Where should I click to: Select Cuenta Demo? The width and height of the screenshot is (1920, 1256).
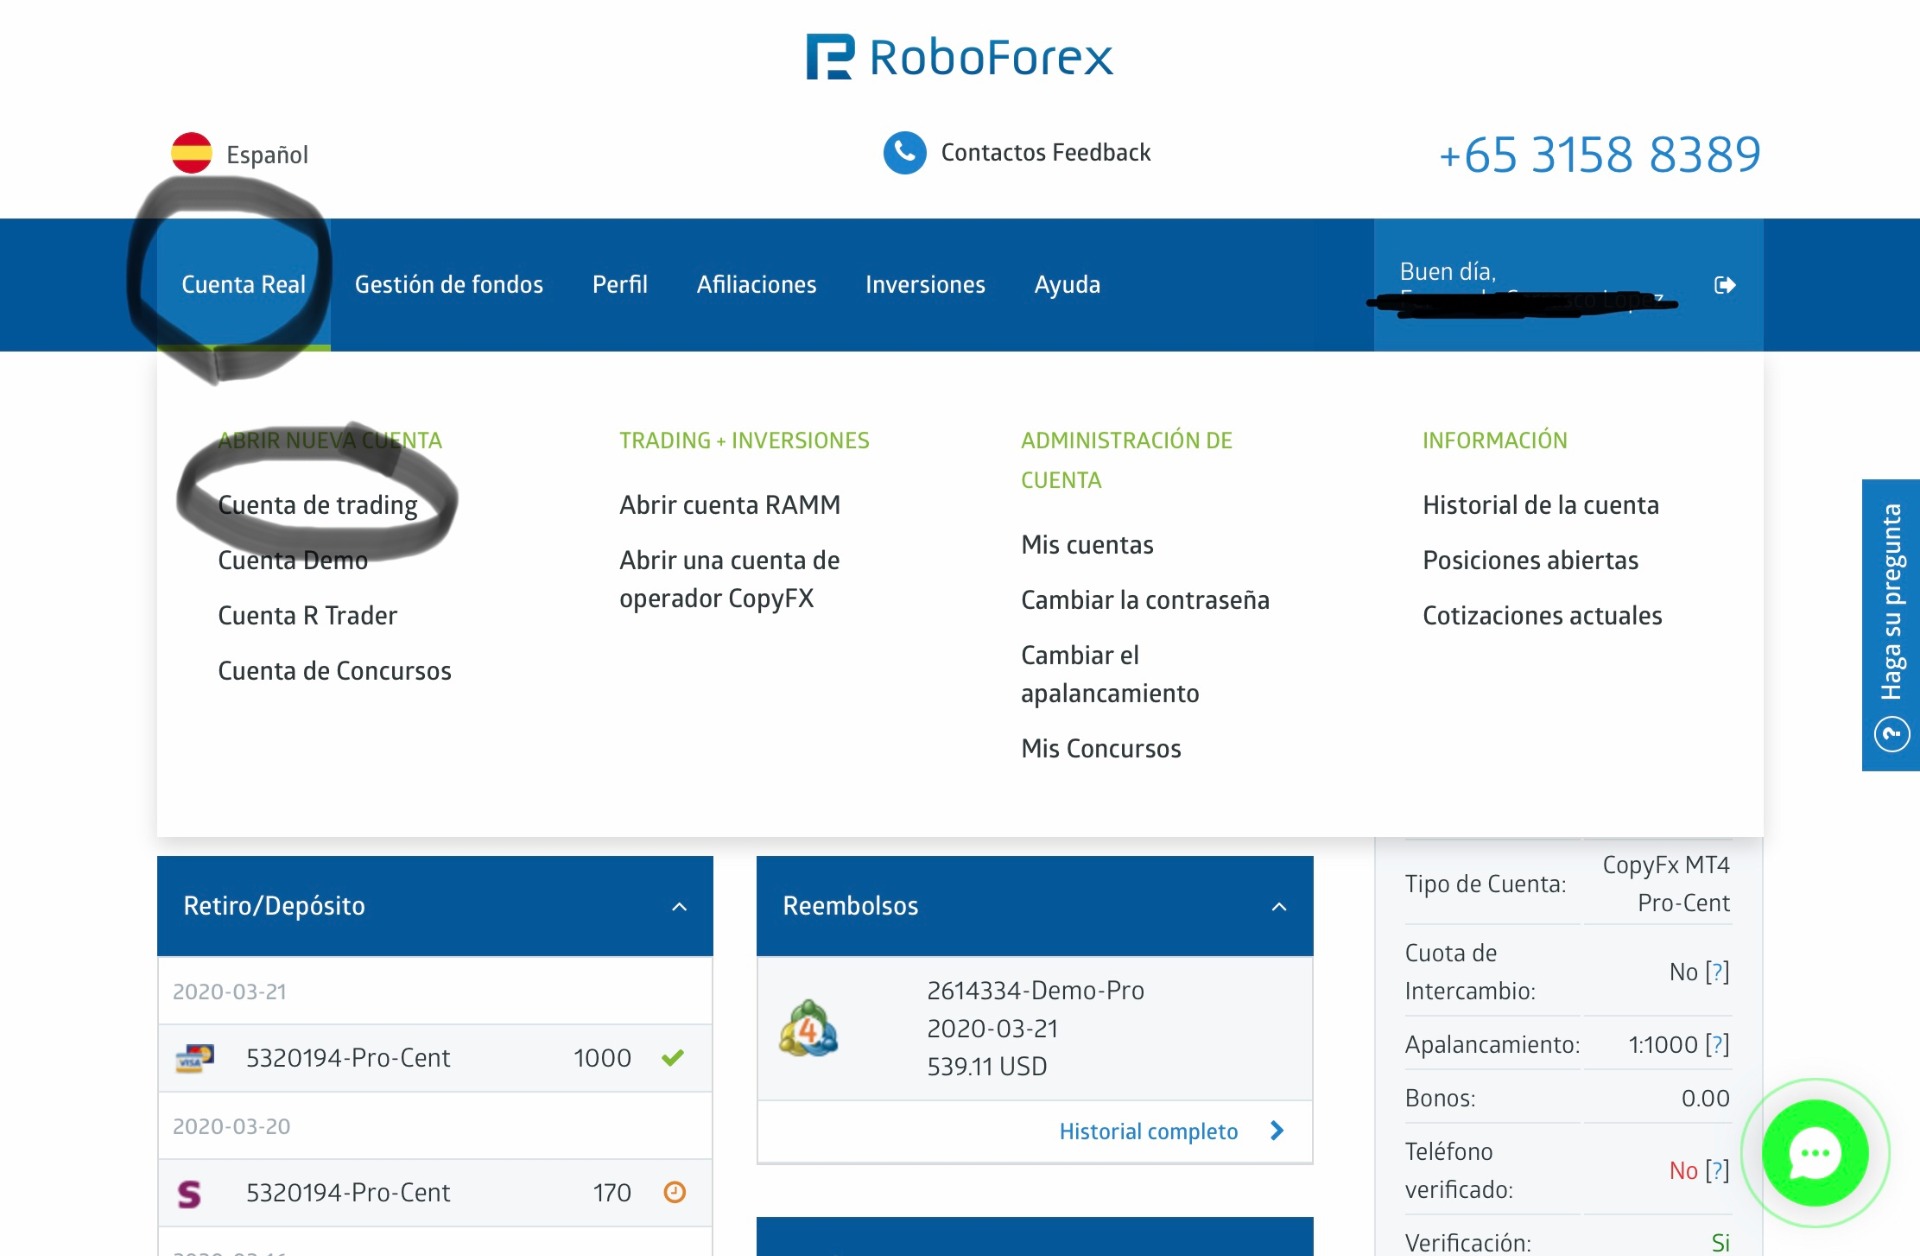[293, 560]
